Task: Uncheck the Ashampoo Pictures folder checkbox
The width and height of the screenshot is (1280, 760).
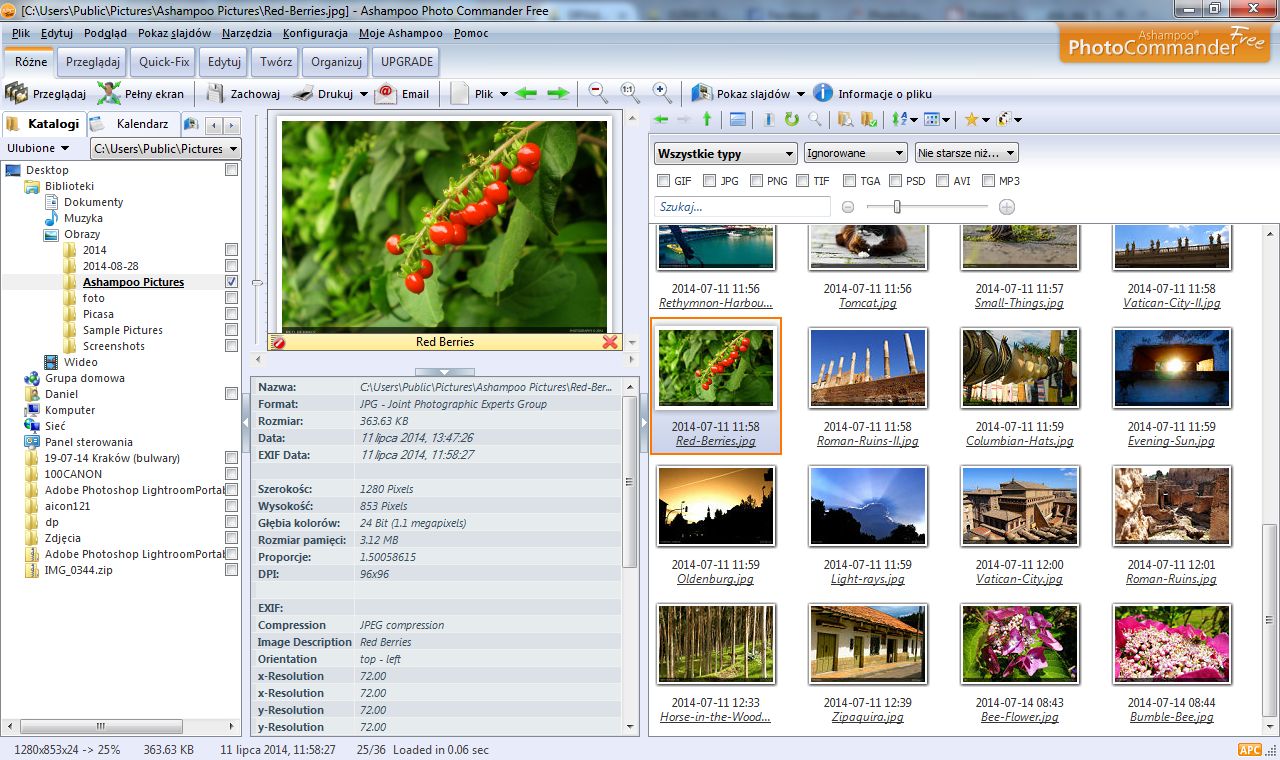Action: pyautogui.click(x=231, y=282)
